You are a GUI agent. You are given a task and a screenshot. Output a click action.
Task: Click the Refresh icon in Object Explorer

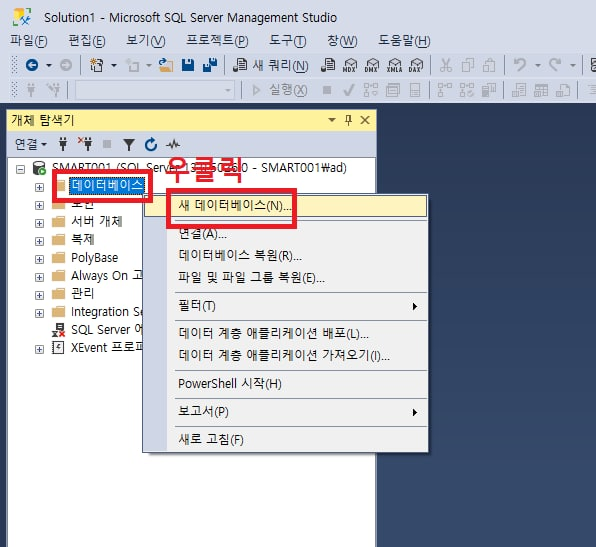[151, 144]
